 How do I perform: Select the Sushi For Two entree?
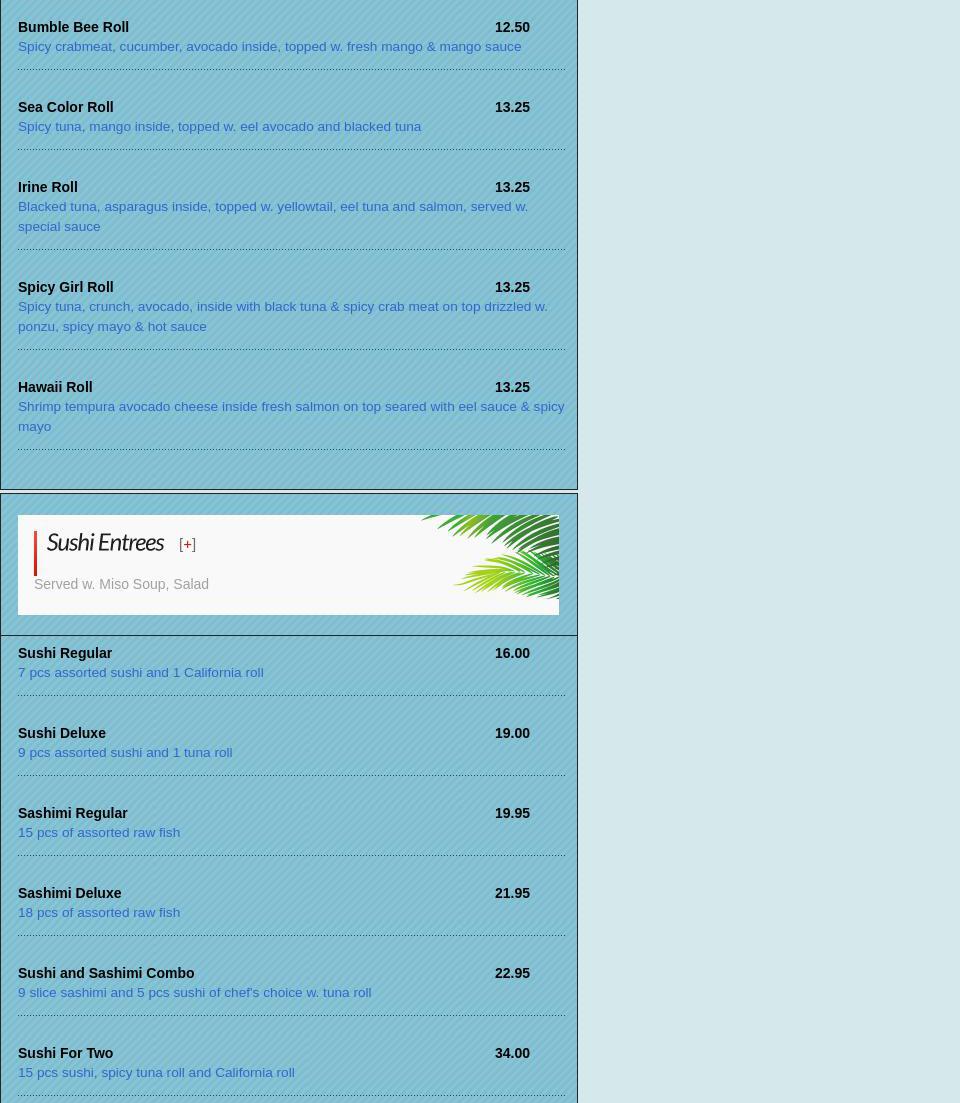tap(65, 1053)
